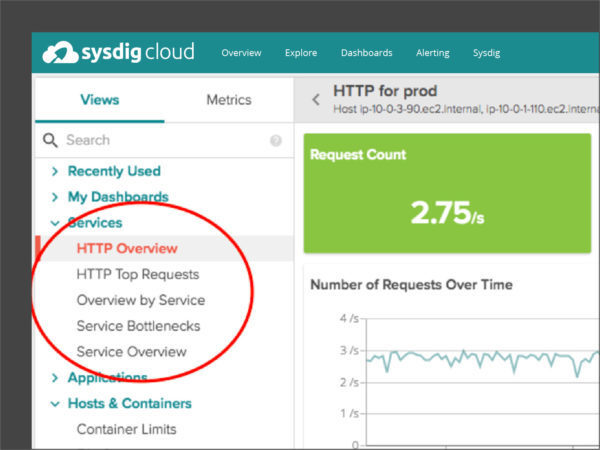
Task: Expand the My Dashboards section
Action: [x=55, y=197]
